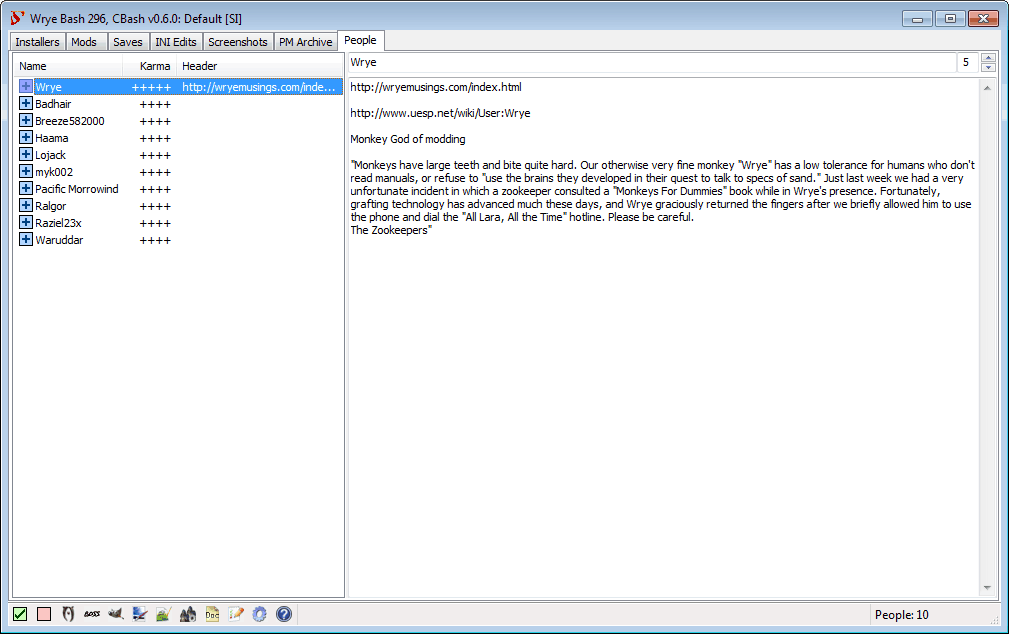Toggle the pink square checkbox in status bar
1009x634 pixels.
coord(44,614)
